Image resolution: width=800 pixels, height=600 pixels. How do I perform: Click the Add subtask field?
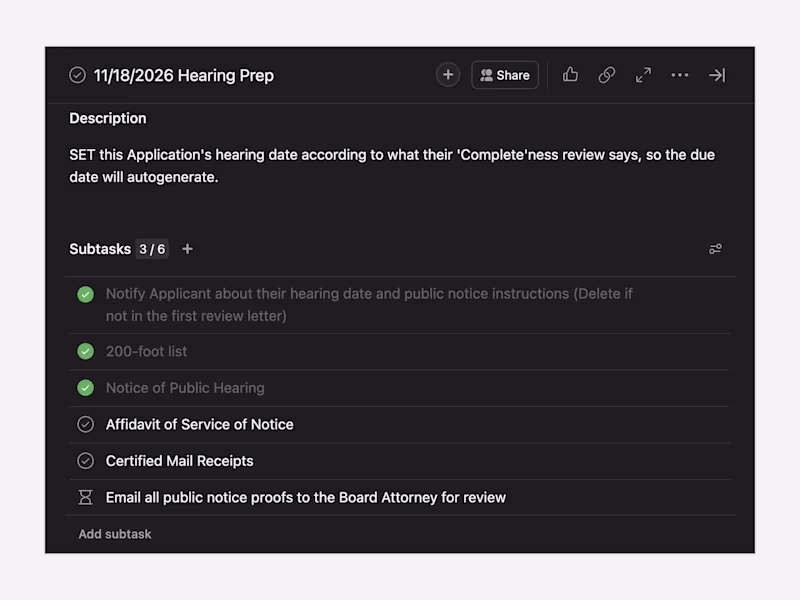[x=115, y=534]
